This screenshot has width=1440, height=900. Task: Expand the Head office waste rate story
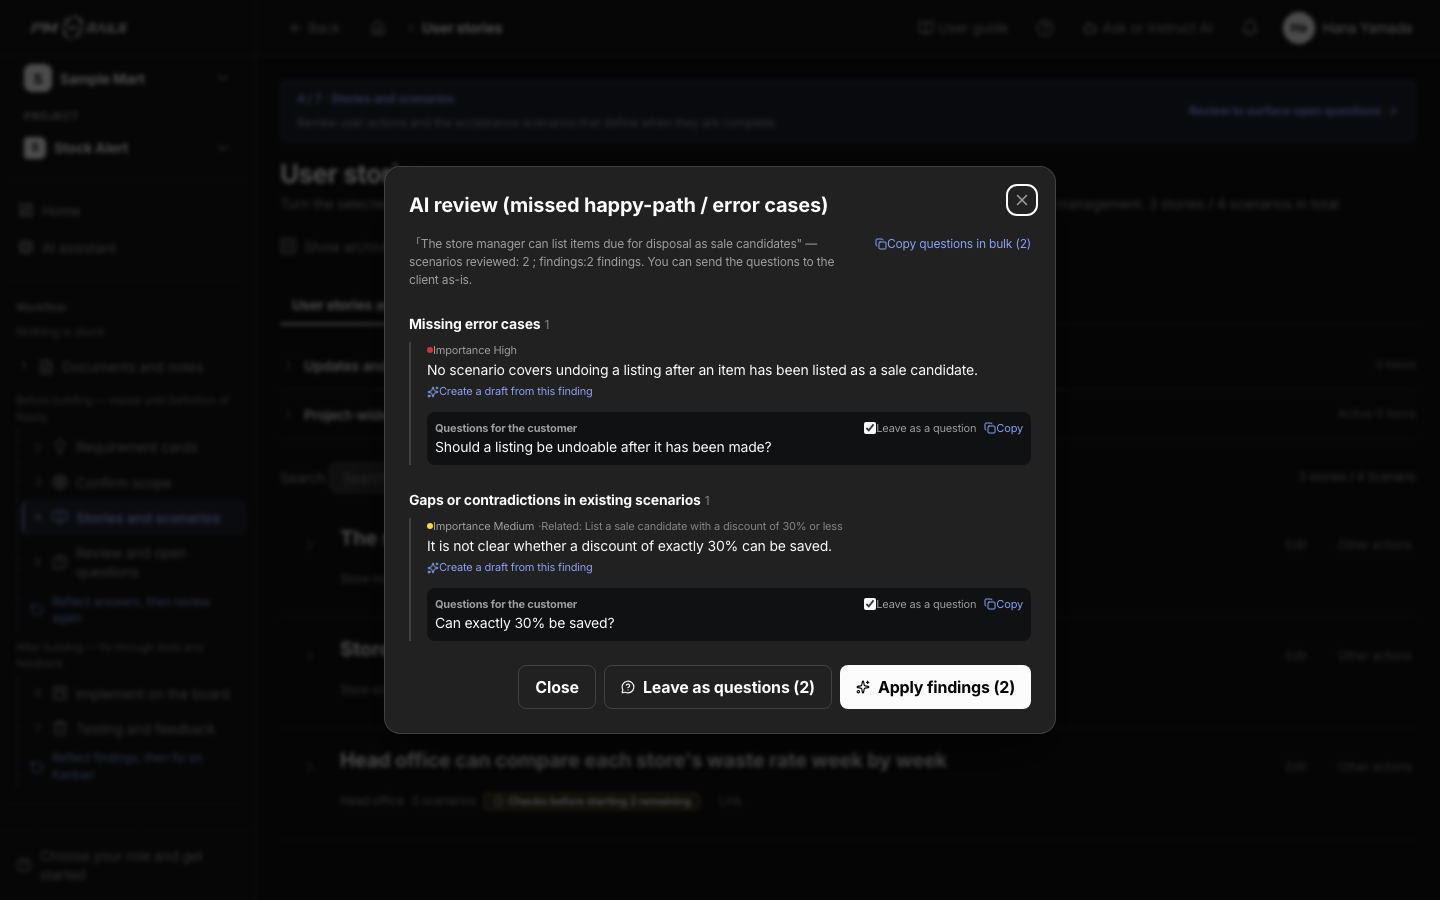point(311,767)
